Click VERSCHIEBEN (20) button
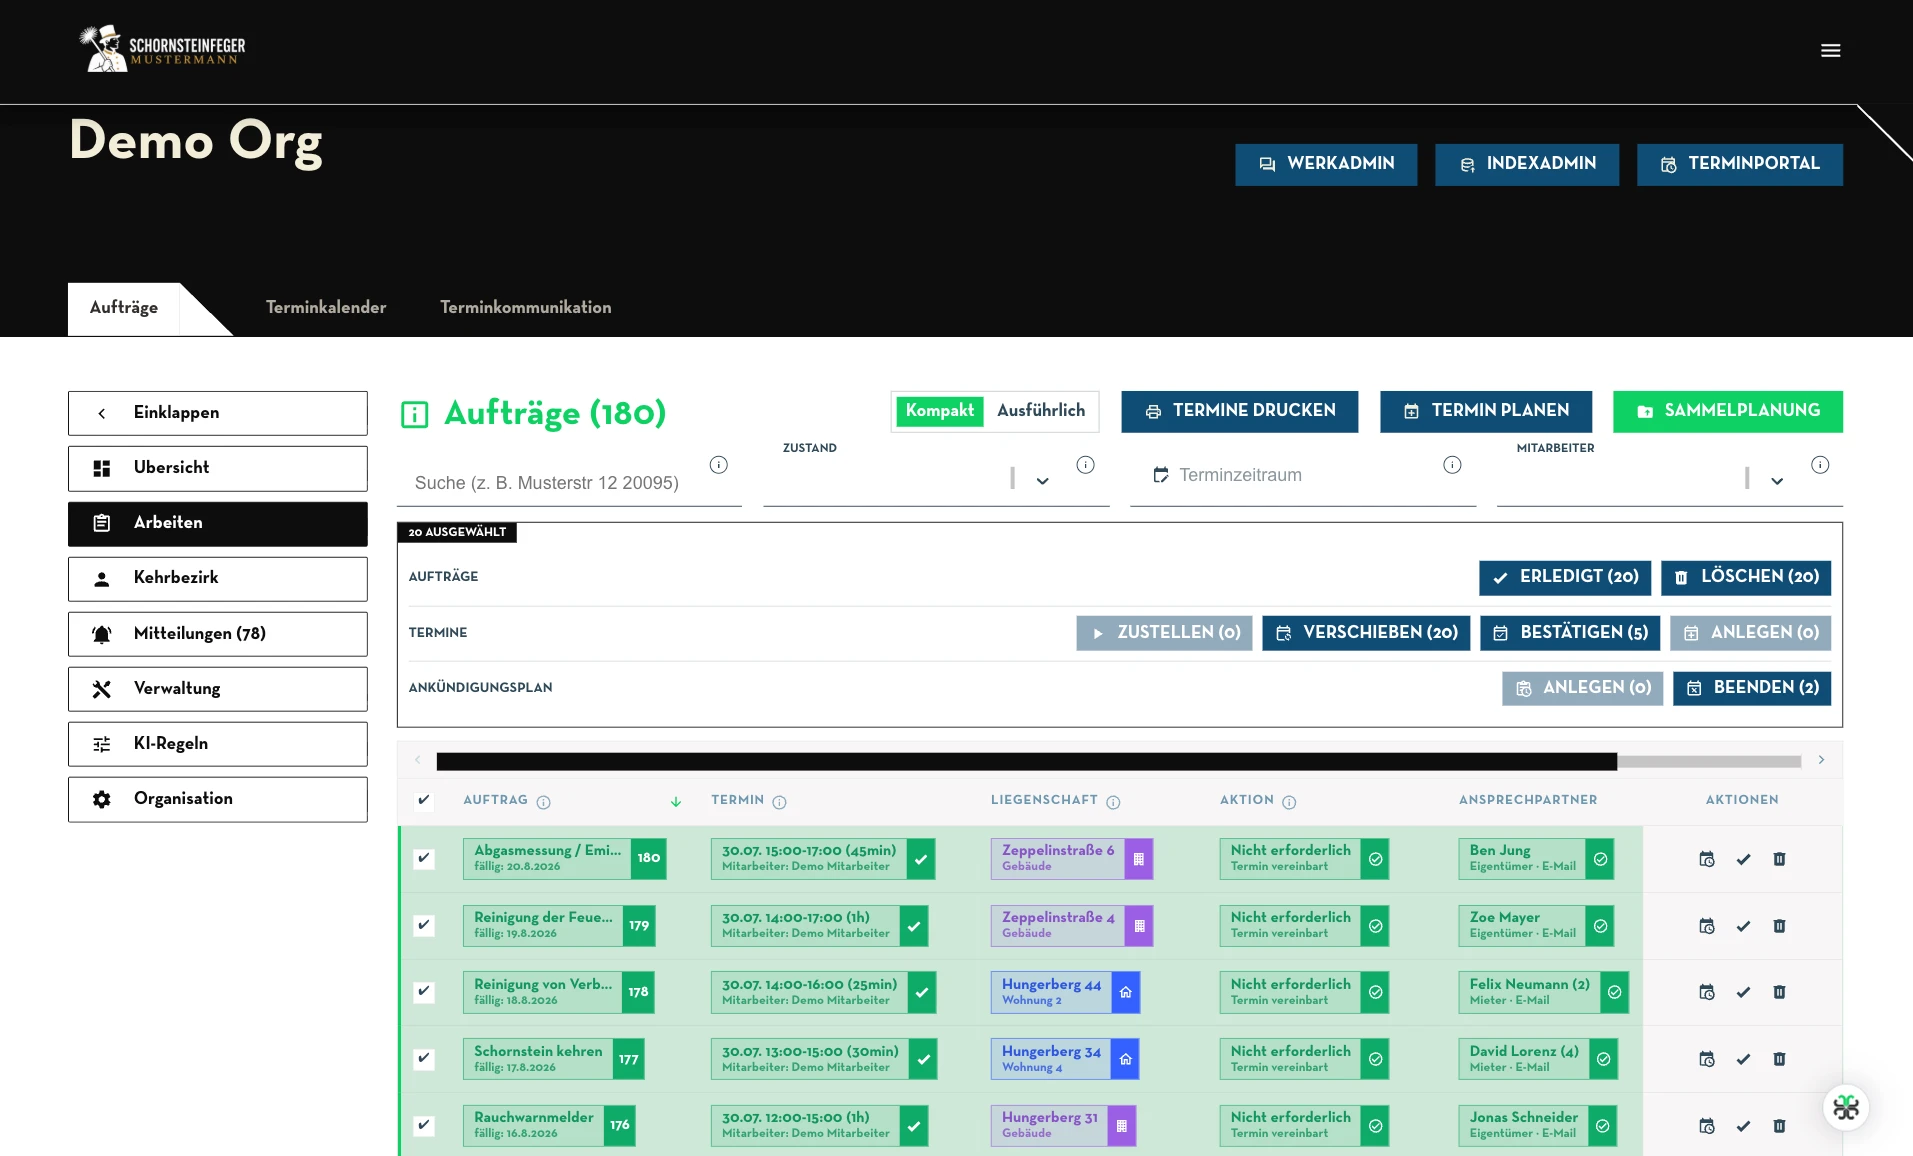 click(1366, 633)
